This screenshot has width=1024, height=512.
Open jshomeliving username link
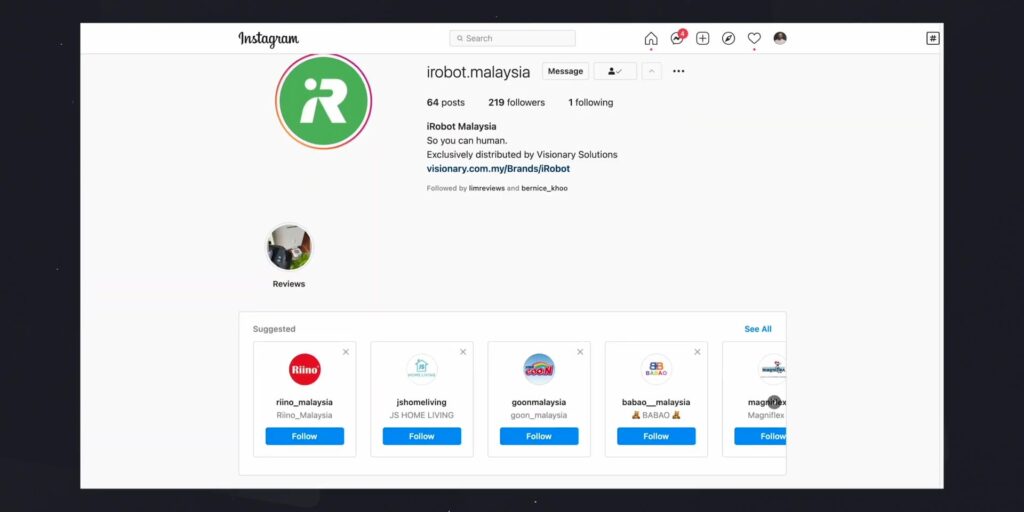point(422,402)
